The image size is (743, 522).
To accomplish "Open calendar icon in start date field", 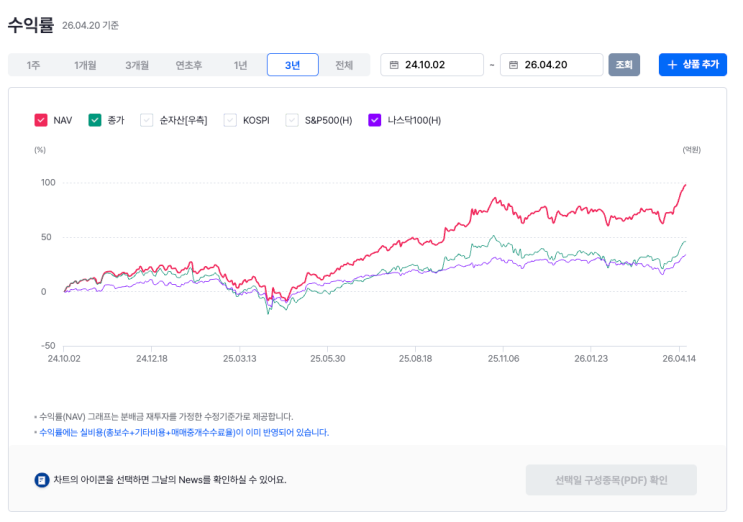I will pyautogui.click(x=394, y=65).
